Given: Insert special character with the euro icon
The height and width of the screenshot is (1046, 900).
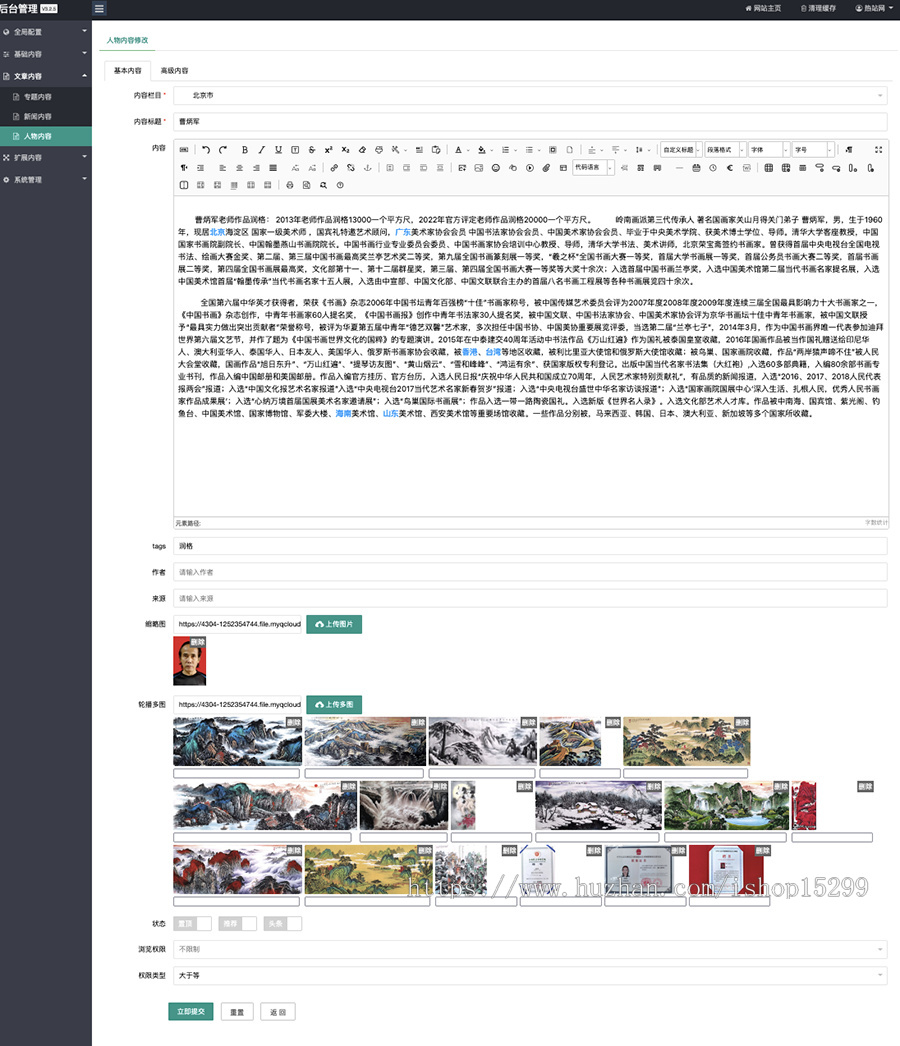Looking at the screenshot, I should click(x=729, y=168).
